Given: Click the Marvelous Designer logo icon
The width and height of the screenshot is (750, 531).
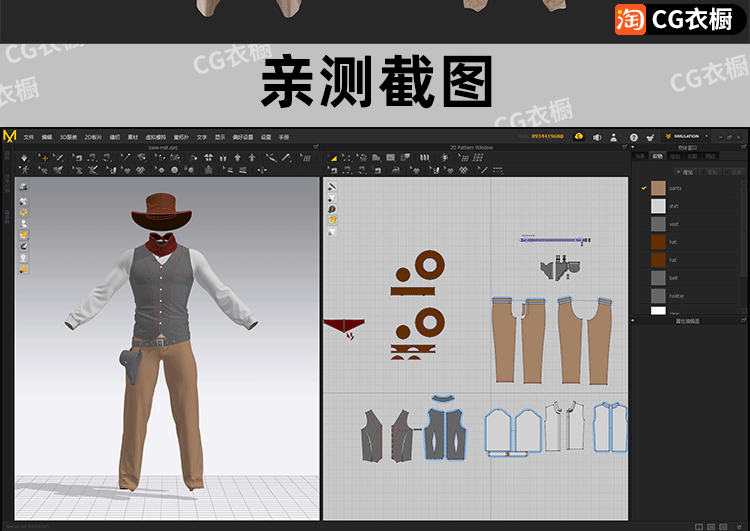Looking at the screenshot, I should click(x=10, y=136).
